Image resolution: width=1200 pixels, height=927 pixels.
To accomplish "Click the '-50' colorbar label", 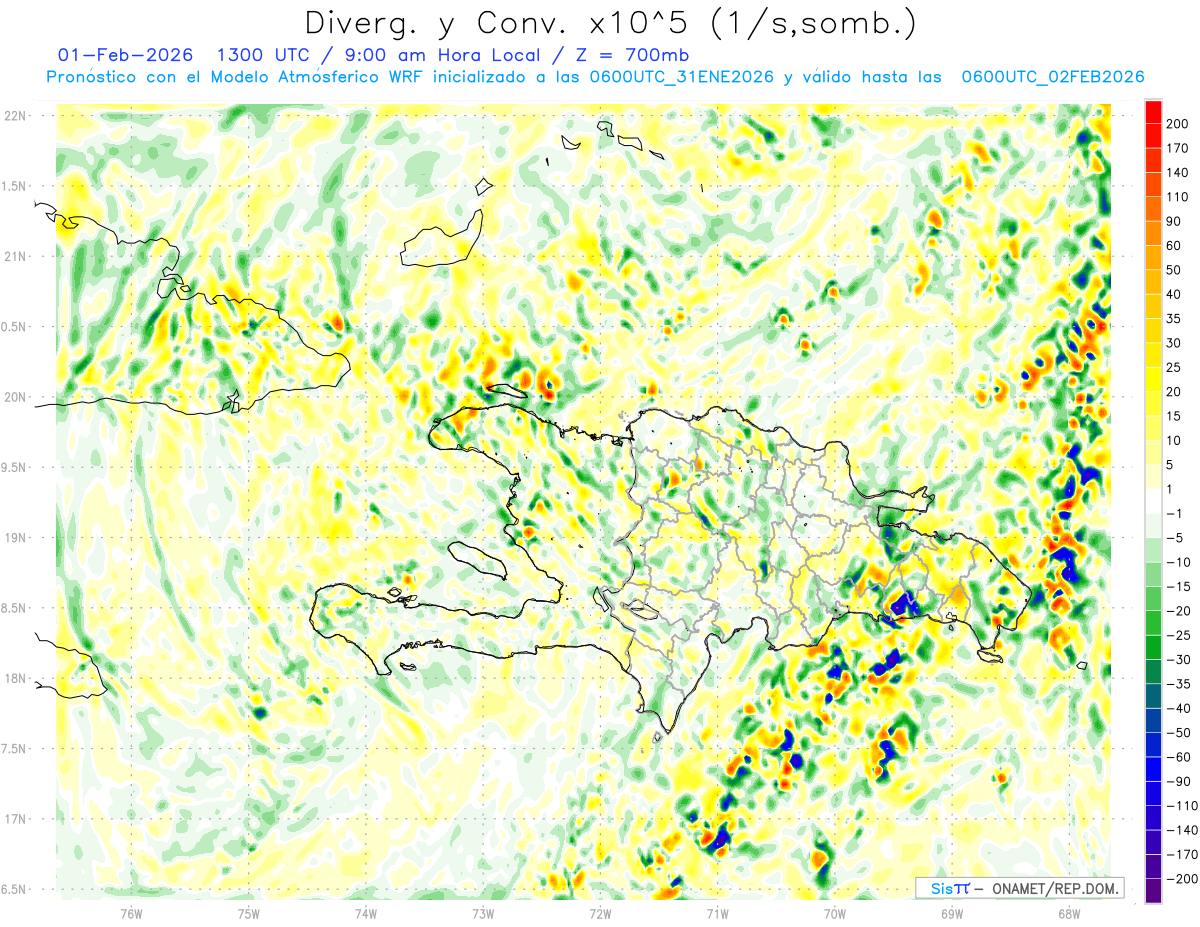I will click(1178, 733).
